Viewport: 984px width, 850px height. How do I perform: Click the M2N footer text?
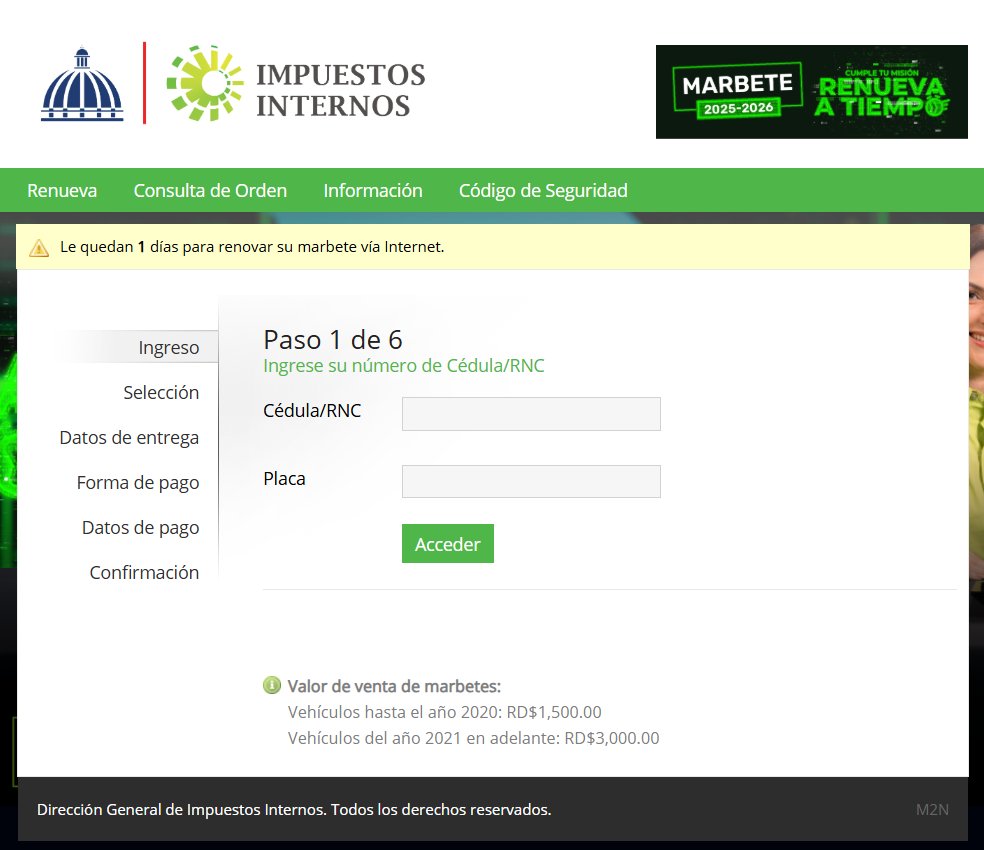932,810
